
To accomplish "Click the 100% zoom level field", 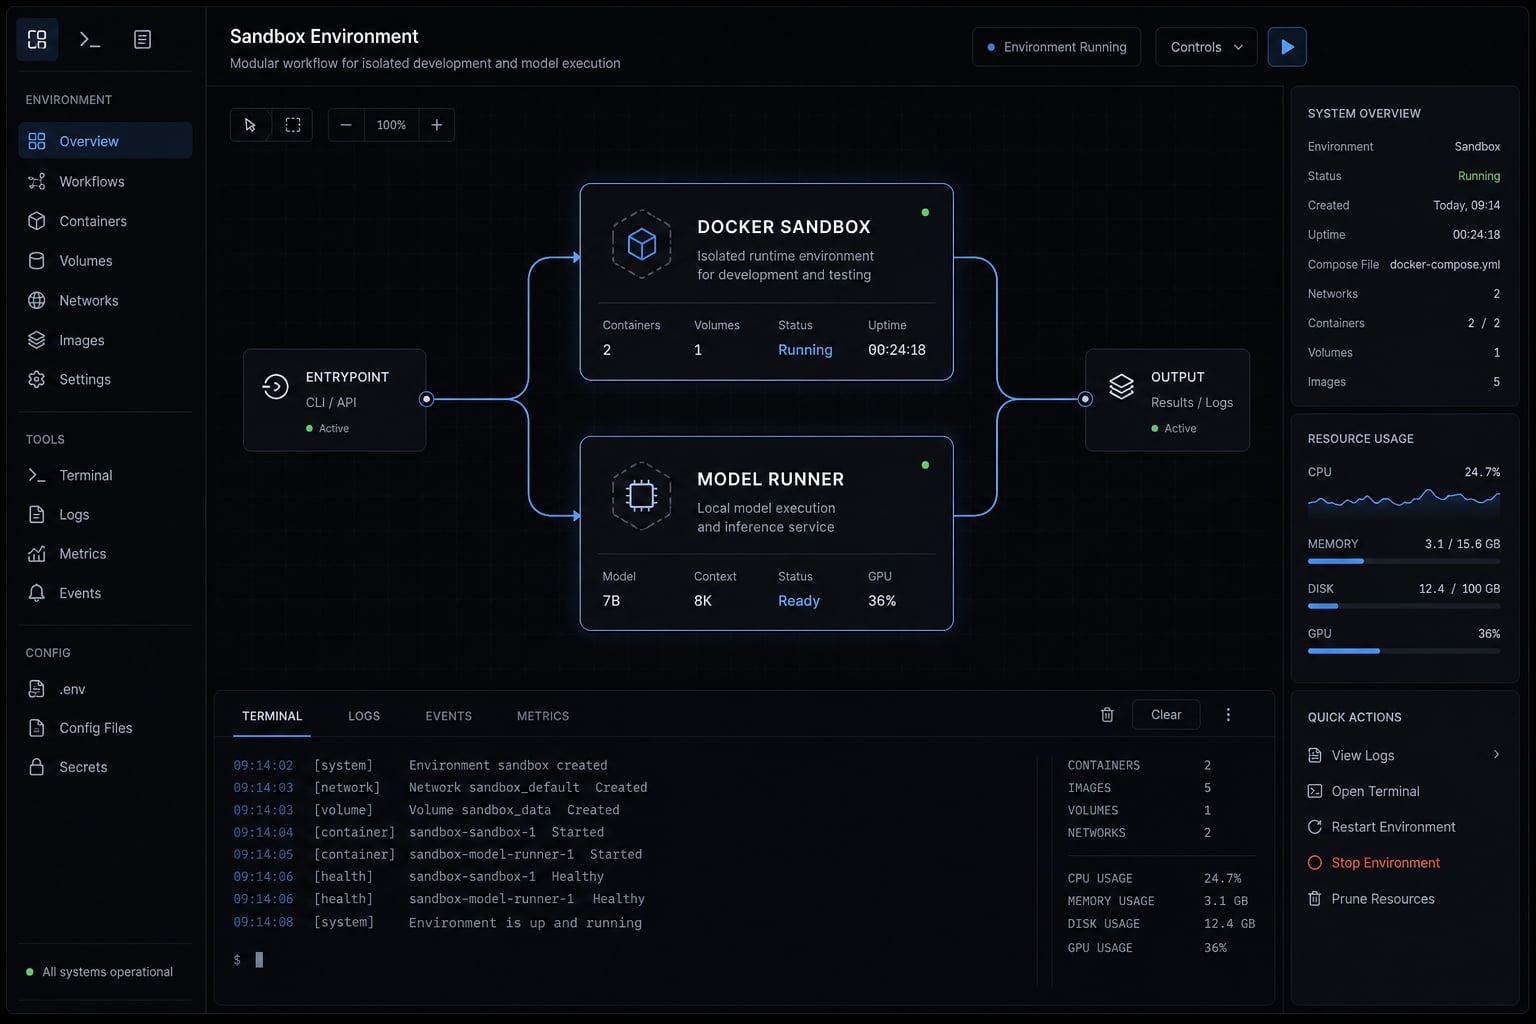I will [391, 125].
